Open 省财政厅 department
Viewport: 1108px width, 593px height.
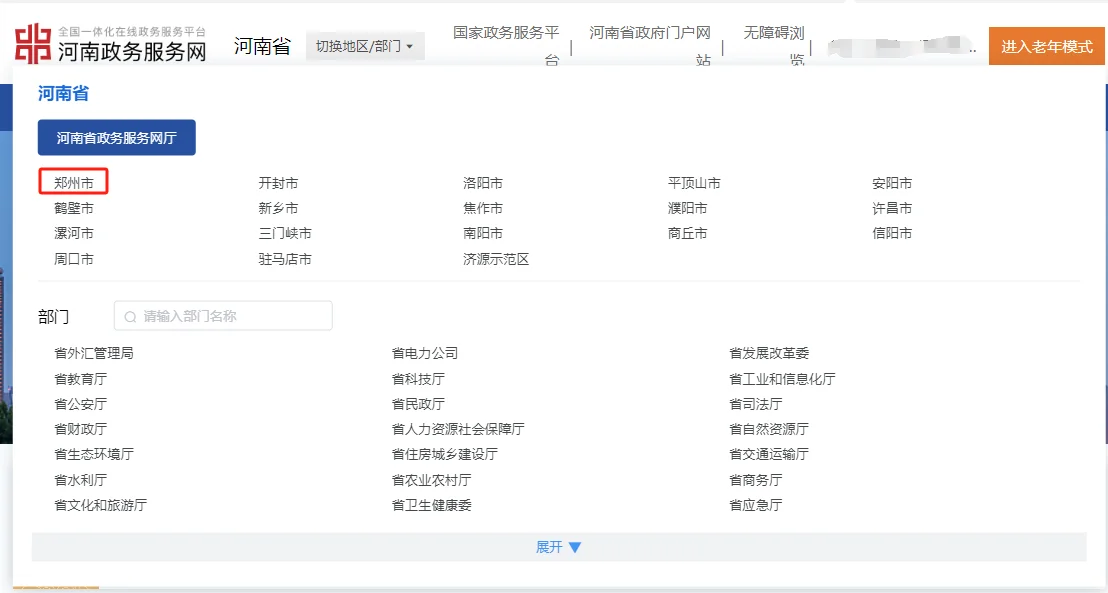(81, 429)
